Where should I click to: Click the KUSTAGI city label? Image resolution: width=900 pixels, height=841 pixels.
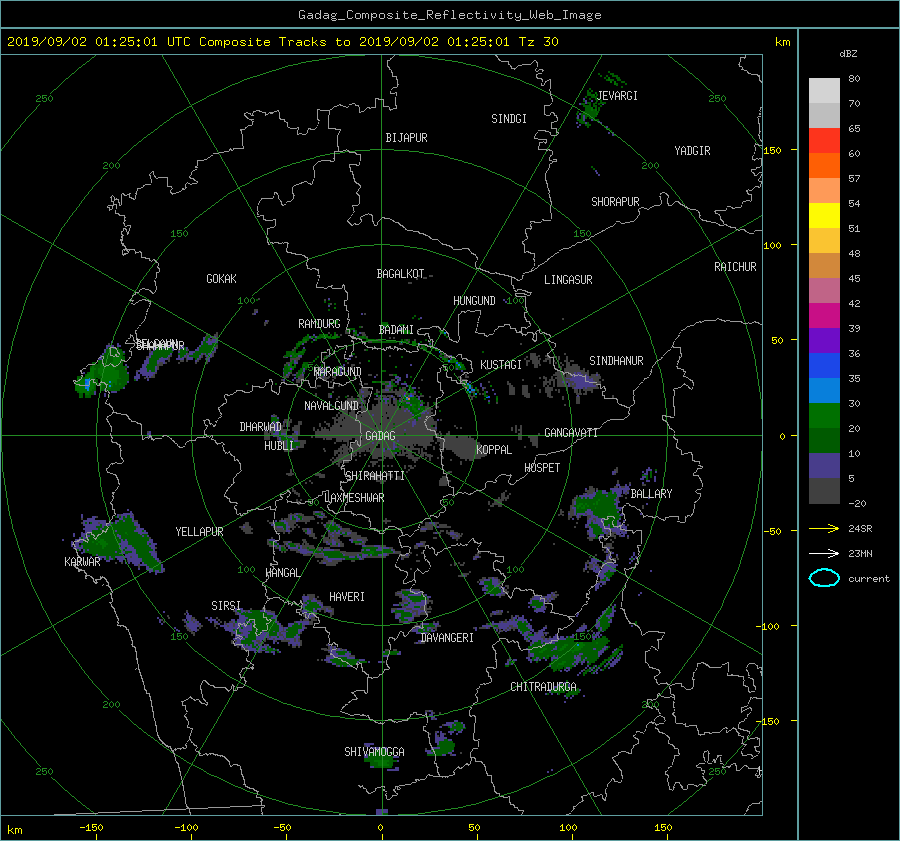(x=501, y=365)
